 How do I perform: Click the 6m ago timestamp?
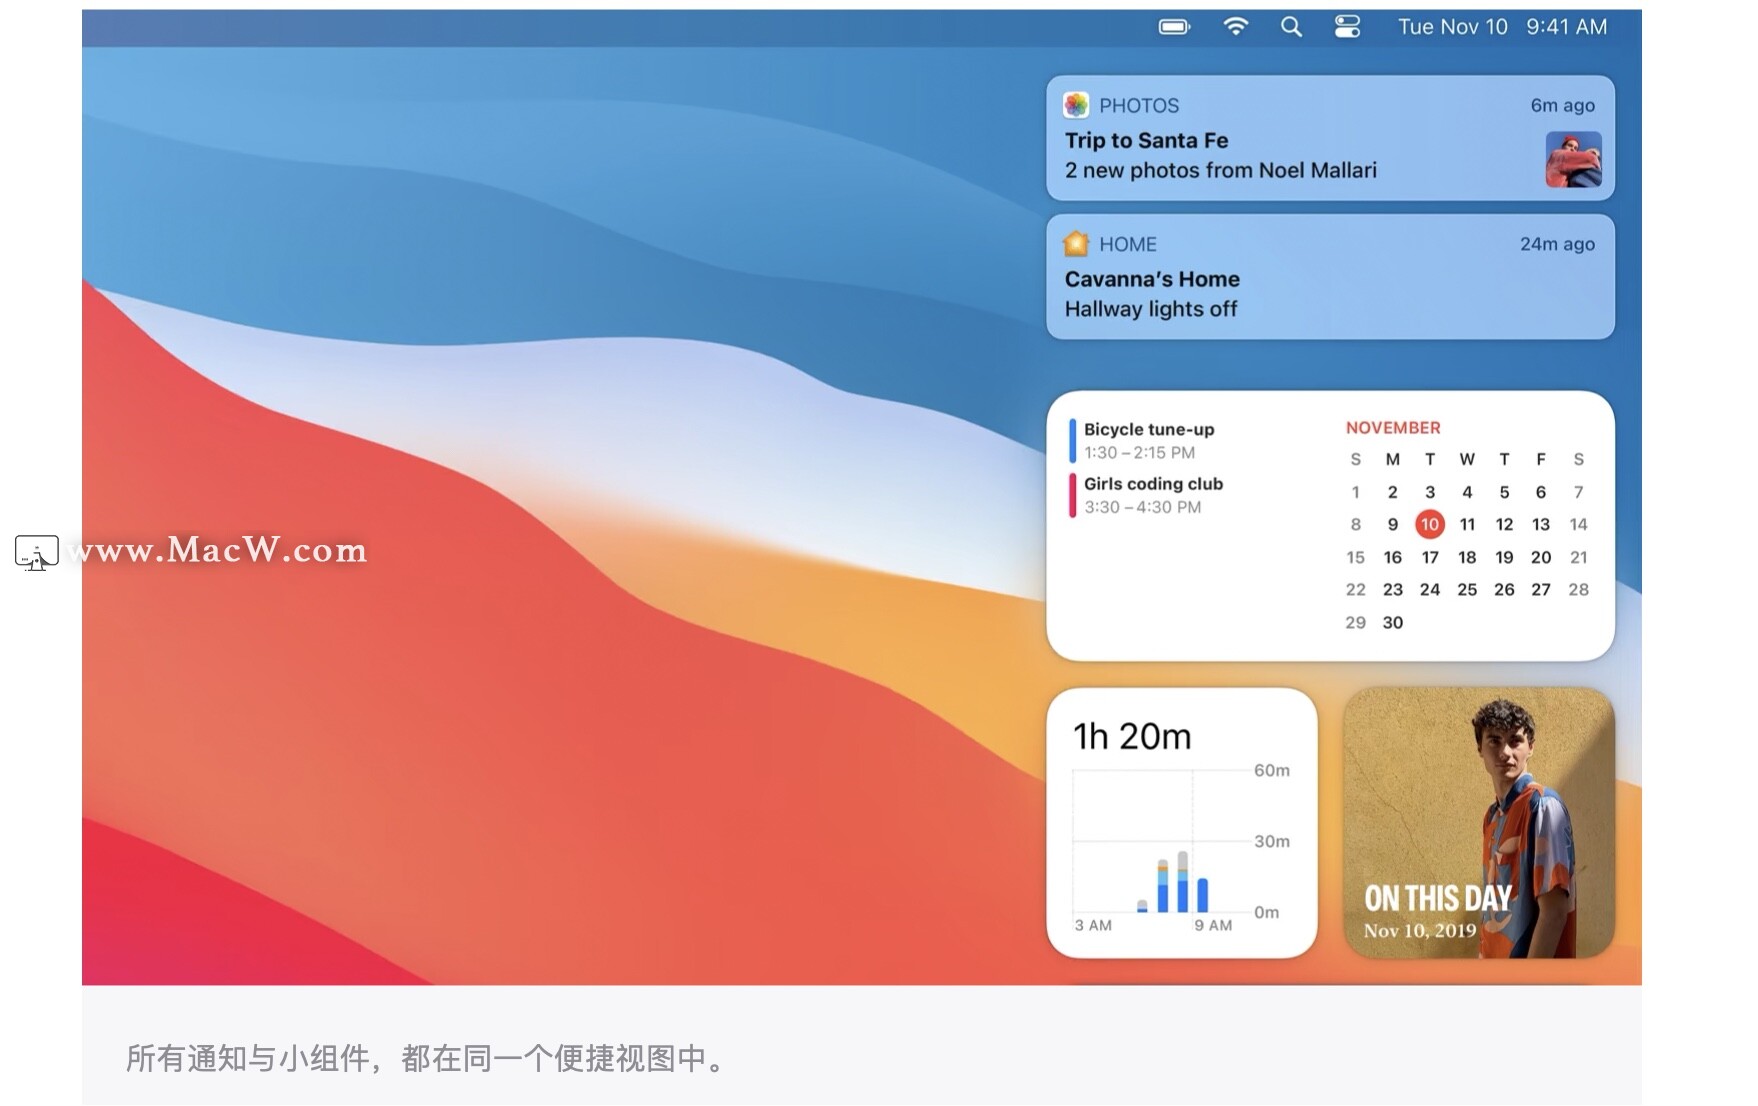[1562, 105]
